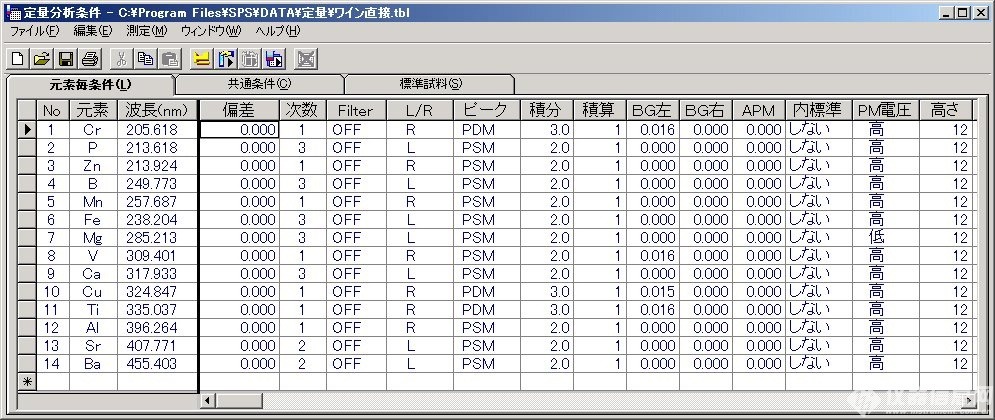995x420 pixels.
Task: Open a file with the folder icon
Action: 42,59
